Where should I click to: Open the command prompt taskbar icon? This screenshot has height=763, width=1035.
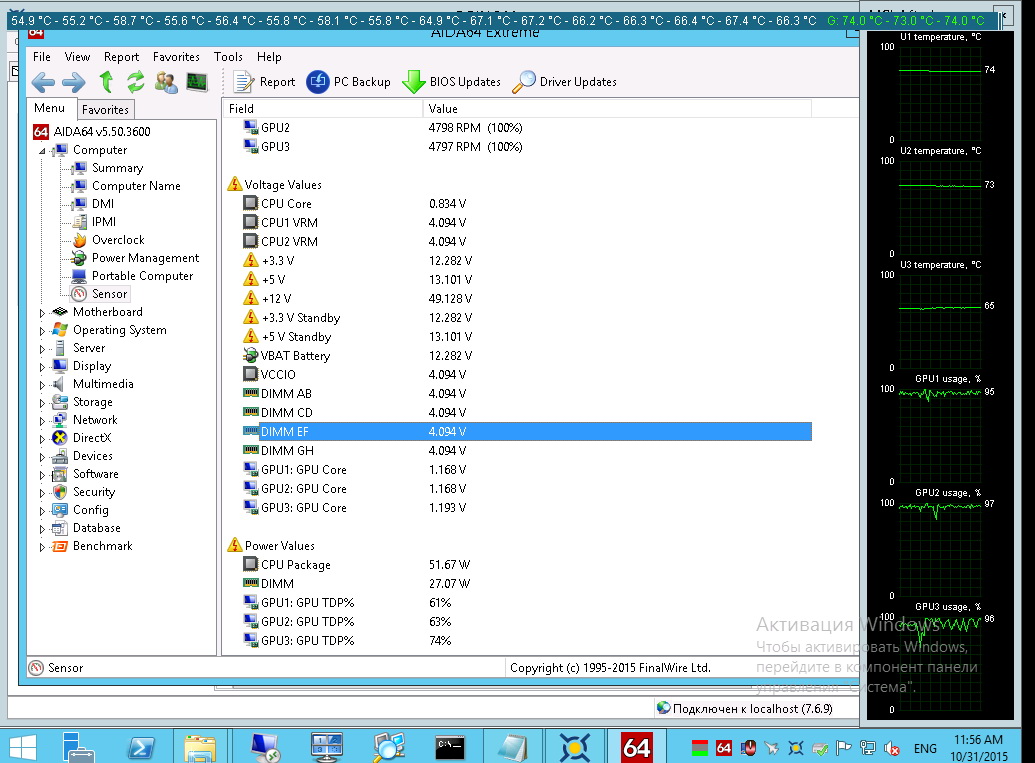point(450,747)
